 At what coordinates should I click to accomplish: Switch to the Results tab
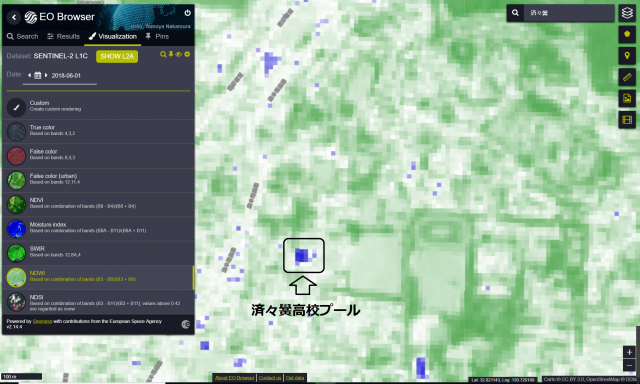click(x=63, y=36)
